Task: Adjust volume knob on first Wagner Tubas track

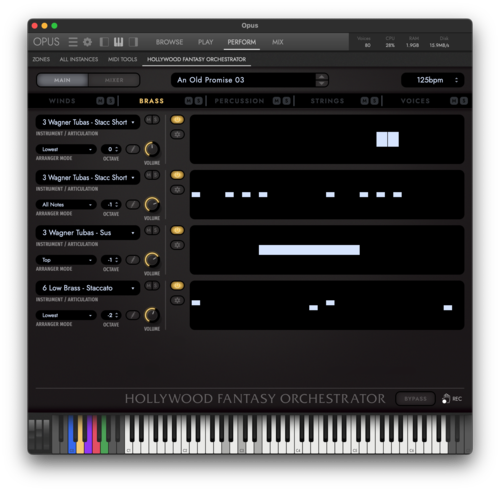Action: coord(152,149)
